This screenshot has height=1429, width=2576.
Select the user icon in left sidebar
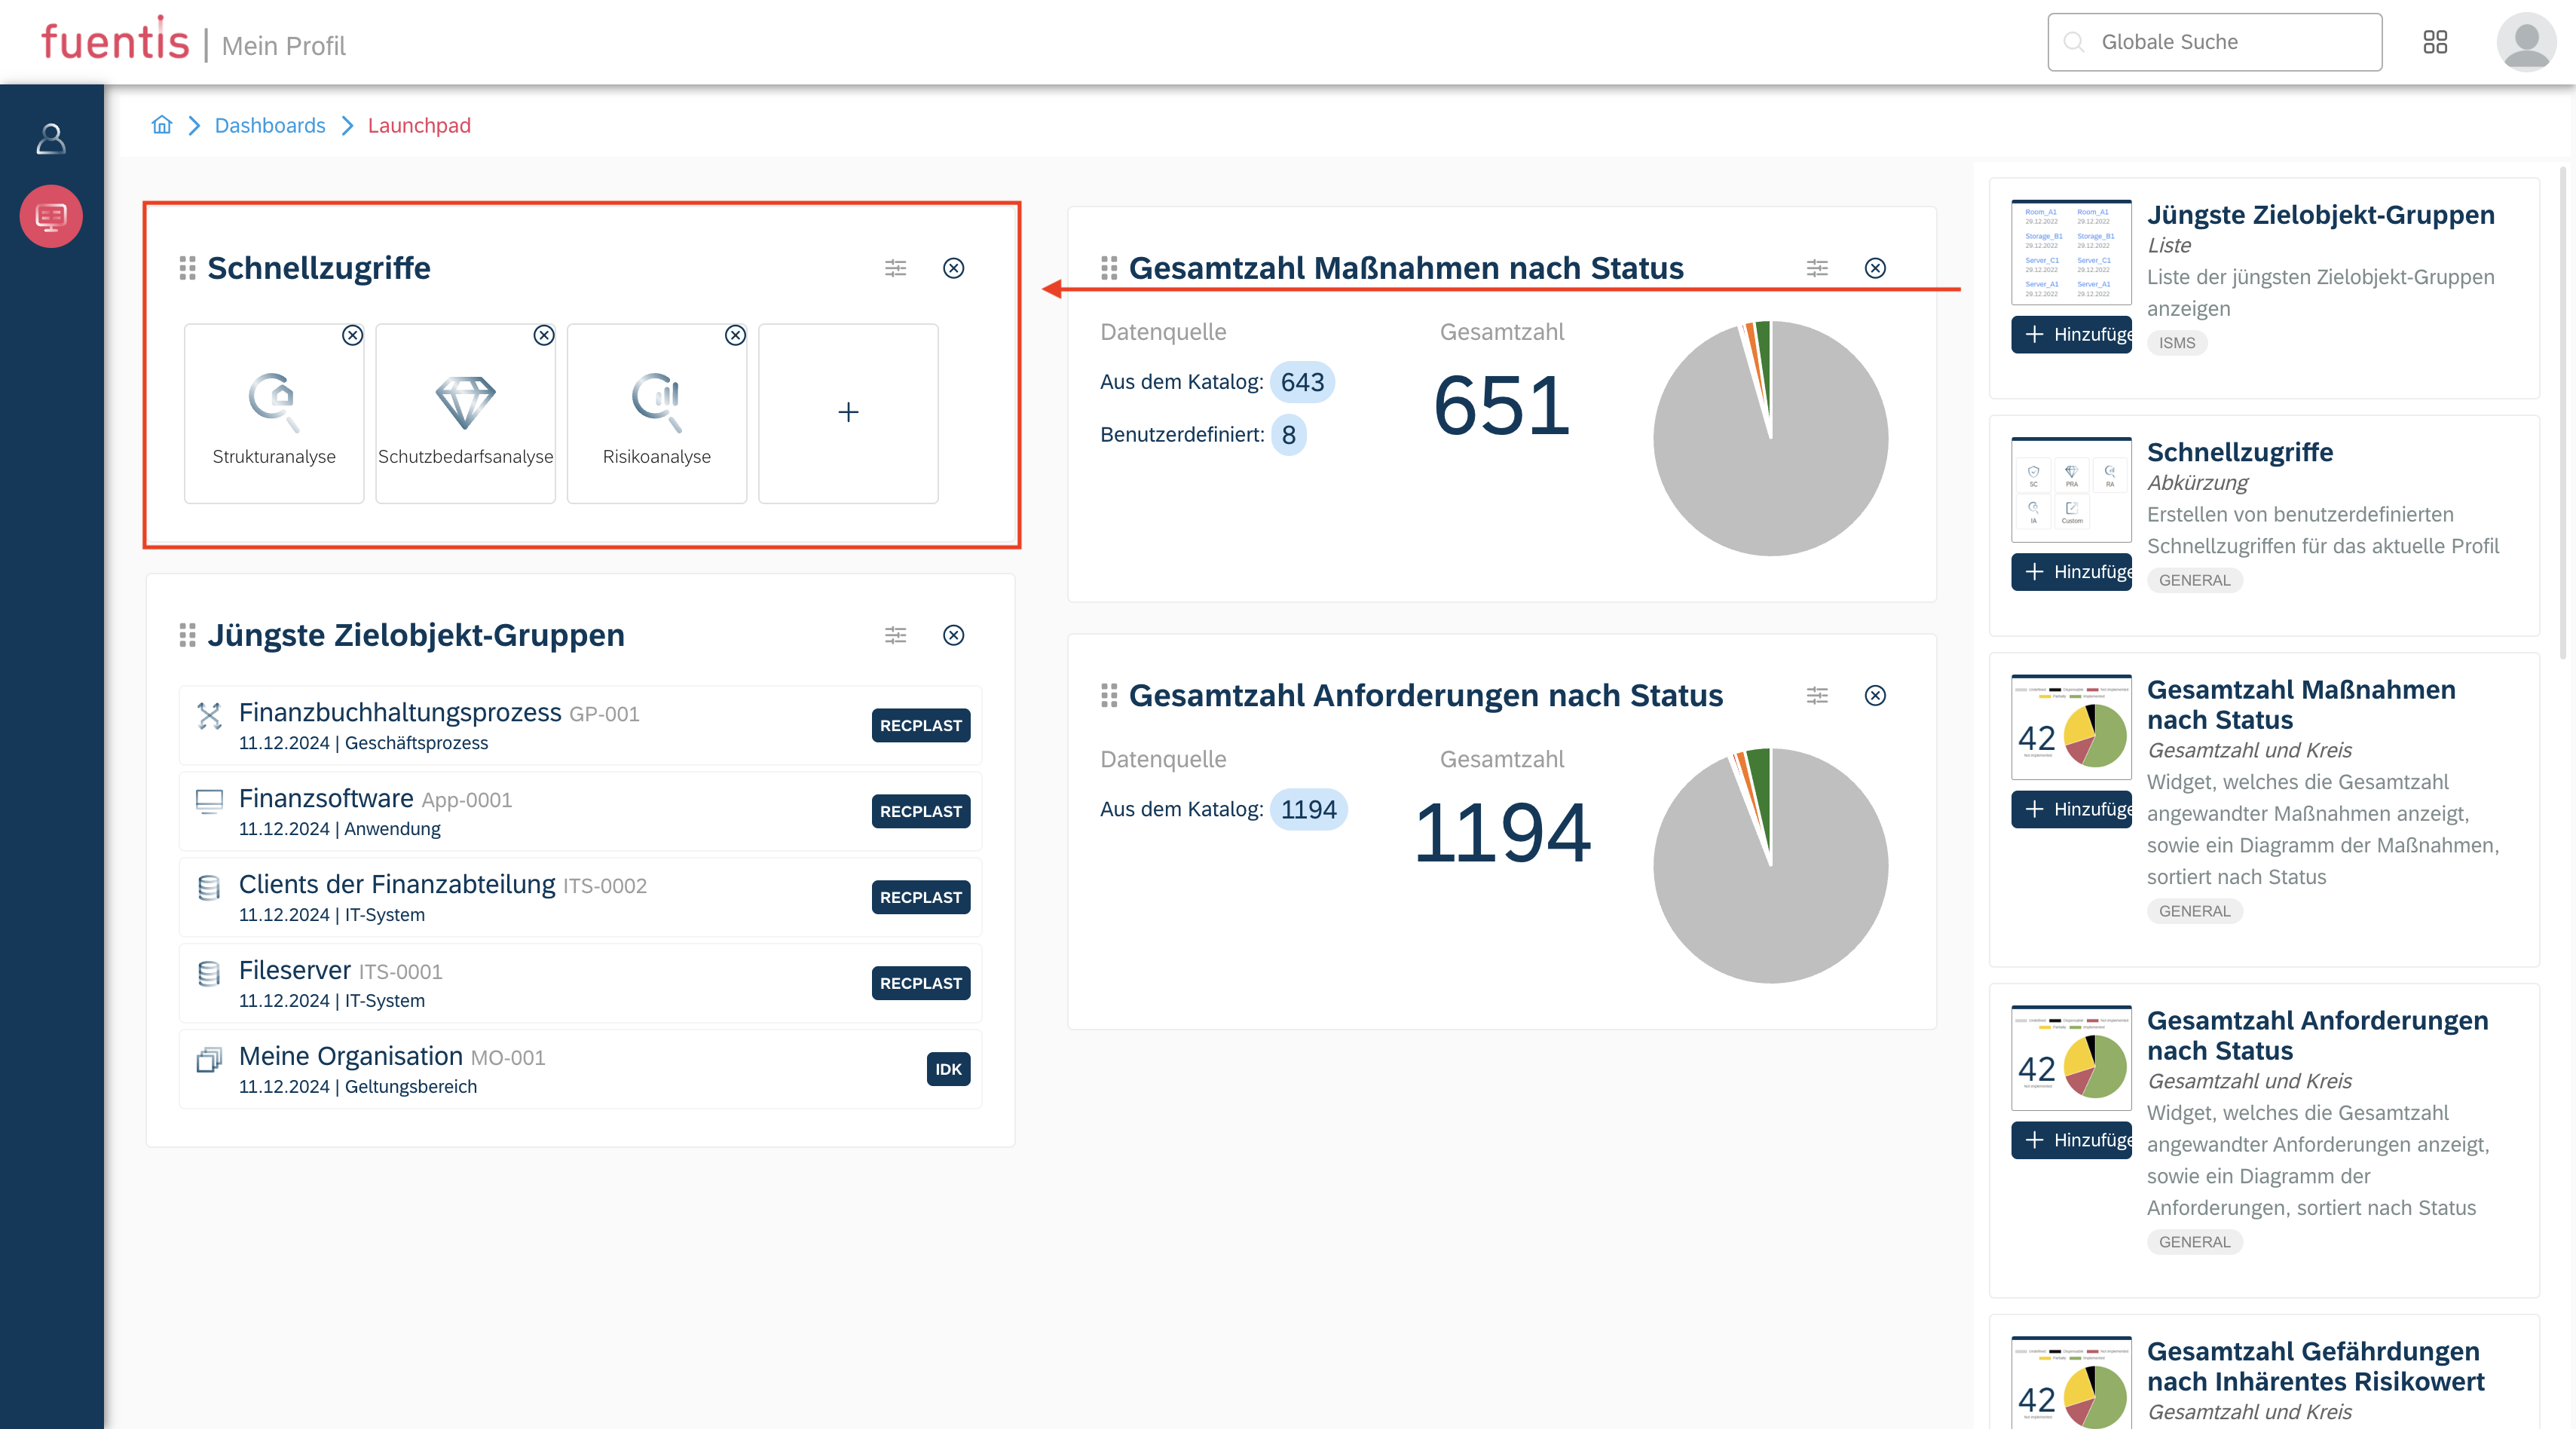[51, 139]
